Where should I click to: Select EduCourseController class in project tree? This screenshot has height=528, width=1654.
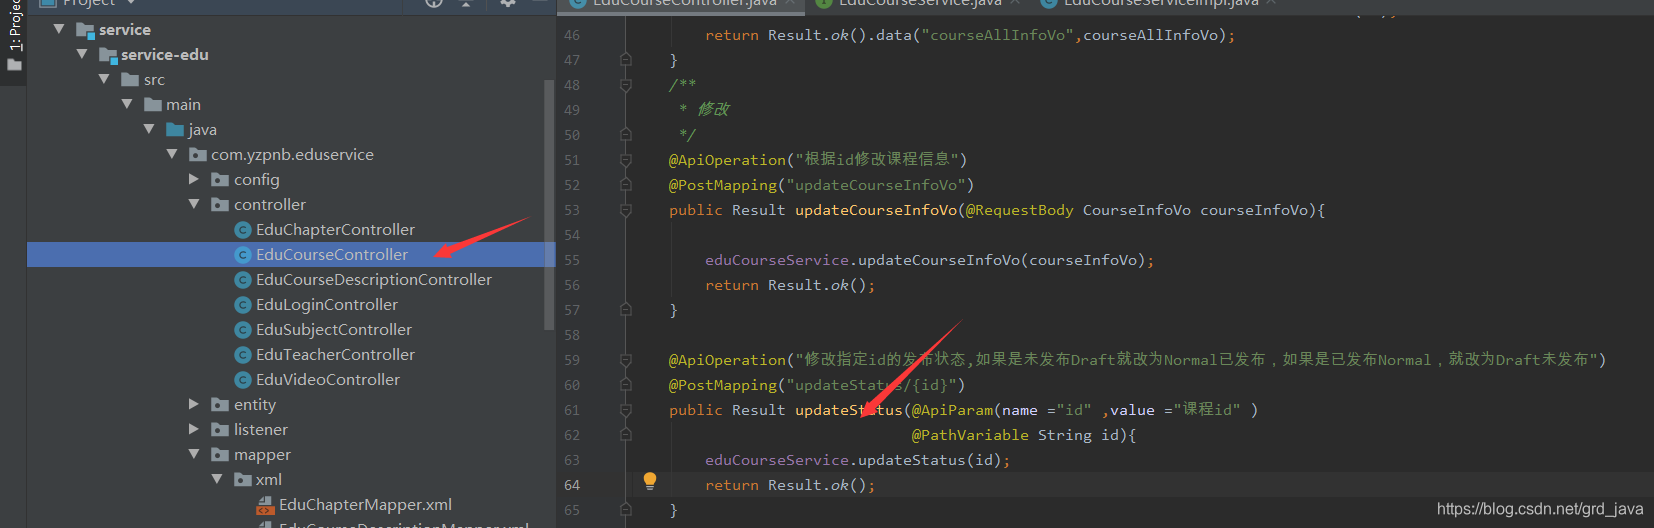coord(331,255)
